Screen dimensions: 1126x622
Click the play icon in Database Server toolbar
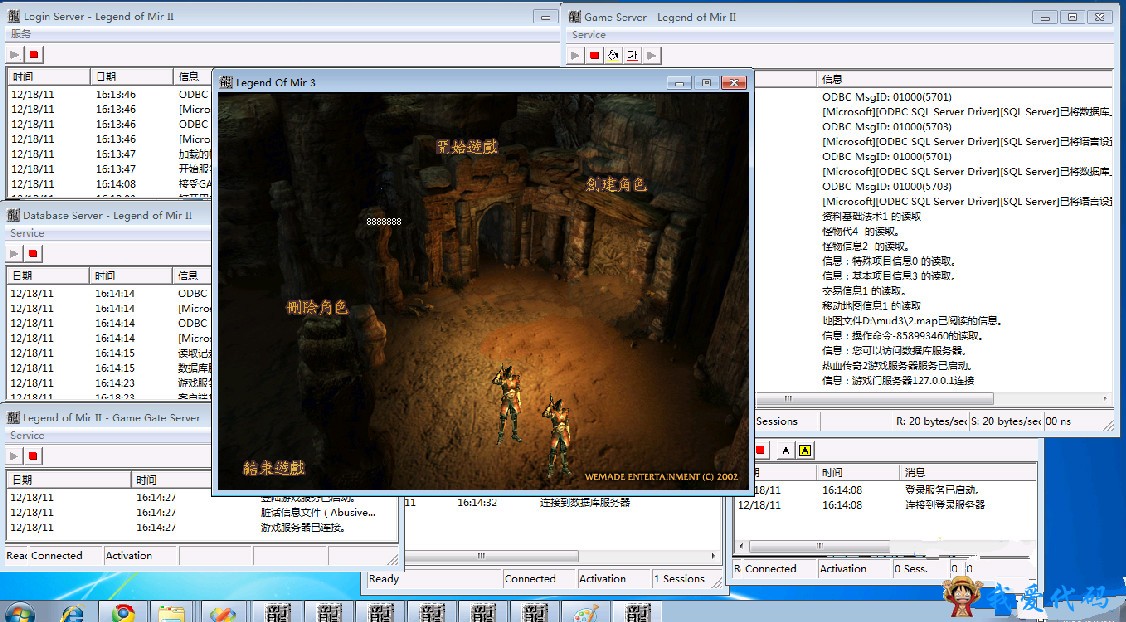14,253
